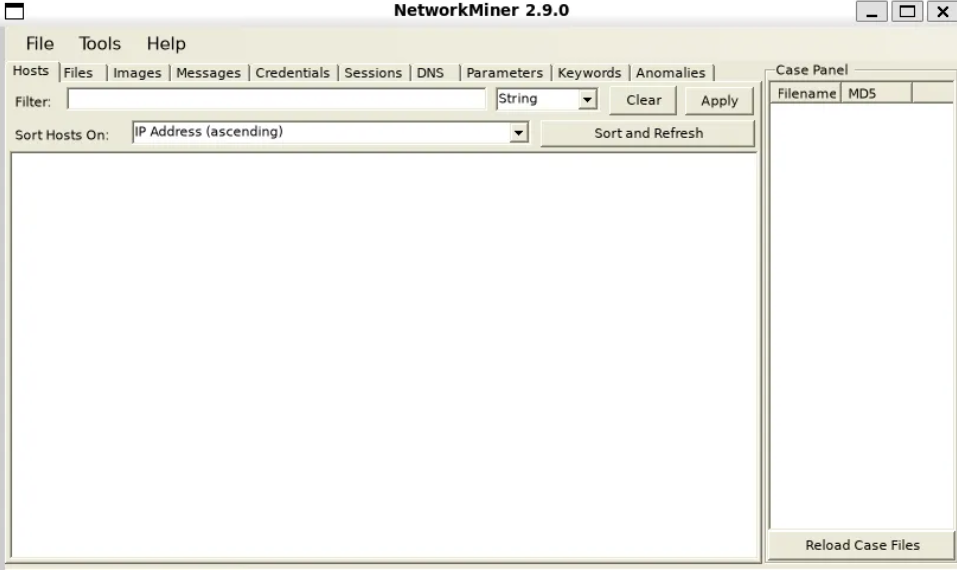This screenshot has height=570, width=957.
Task: Switch to the Anomalies tab
Action: click(x=671, y=73)
